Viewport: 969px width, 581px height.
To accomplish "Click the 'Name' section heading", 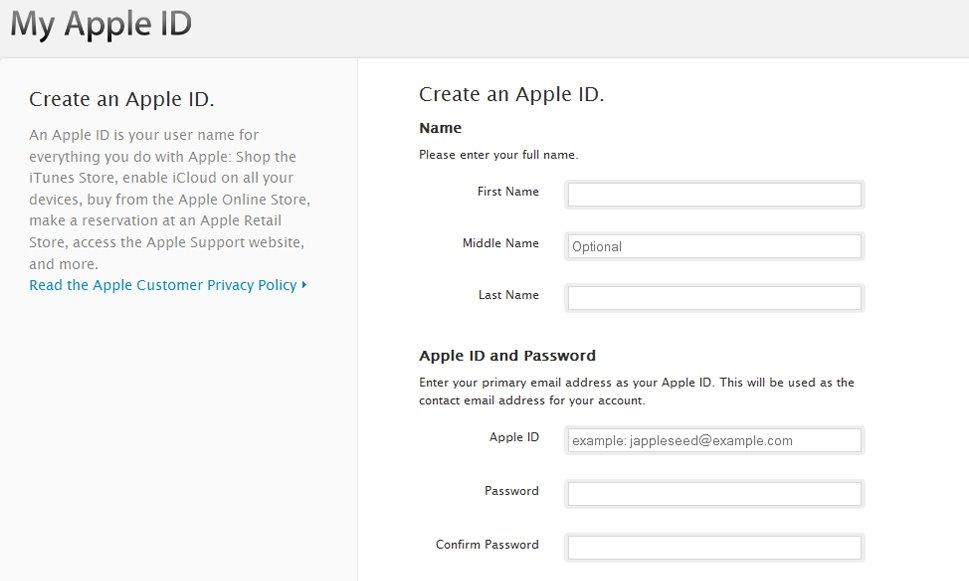I will [440, 128].
